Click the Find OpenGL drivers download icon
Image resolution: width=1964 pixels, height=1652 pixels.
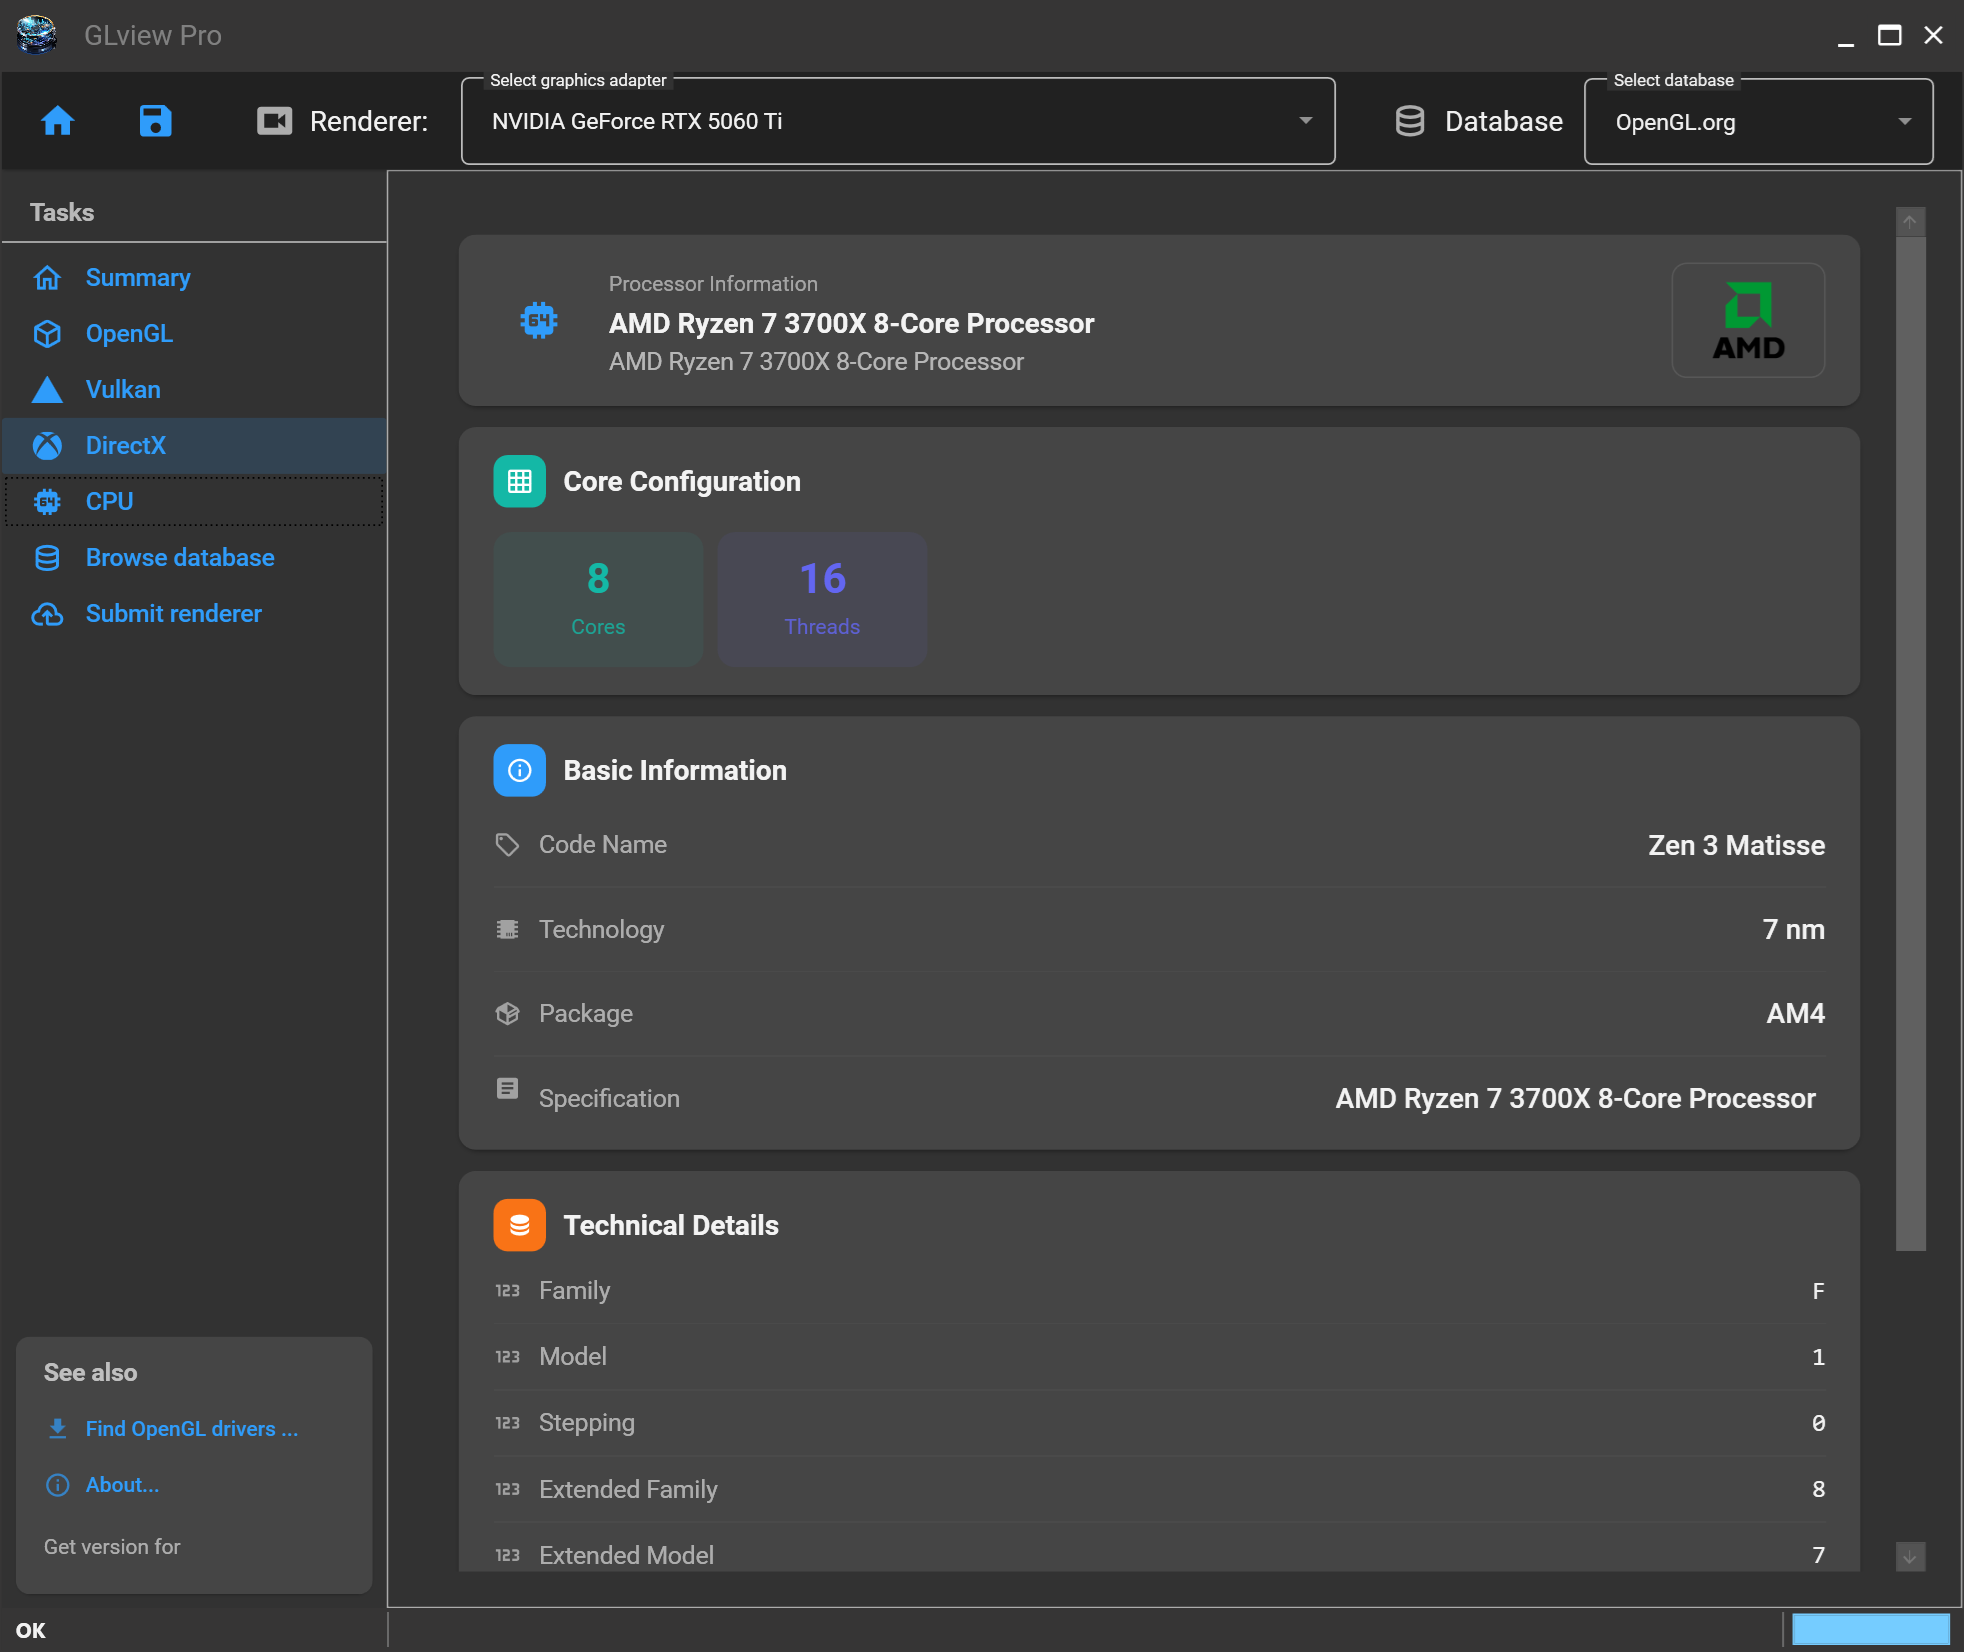click(58, 1428)
